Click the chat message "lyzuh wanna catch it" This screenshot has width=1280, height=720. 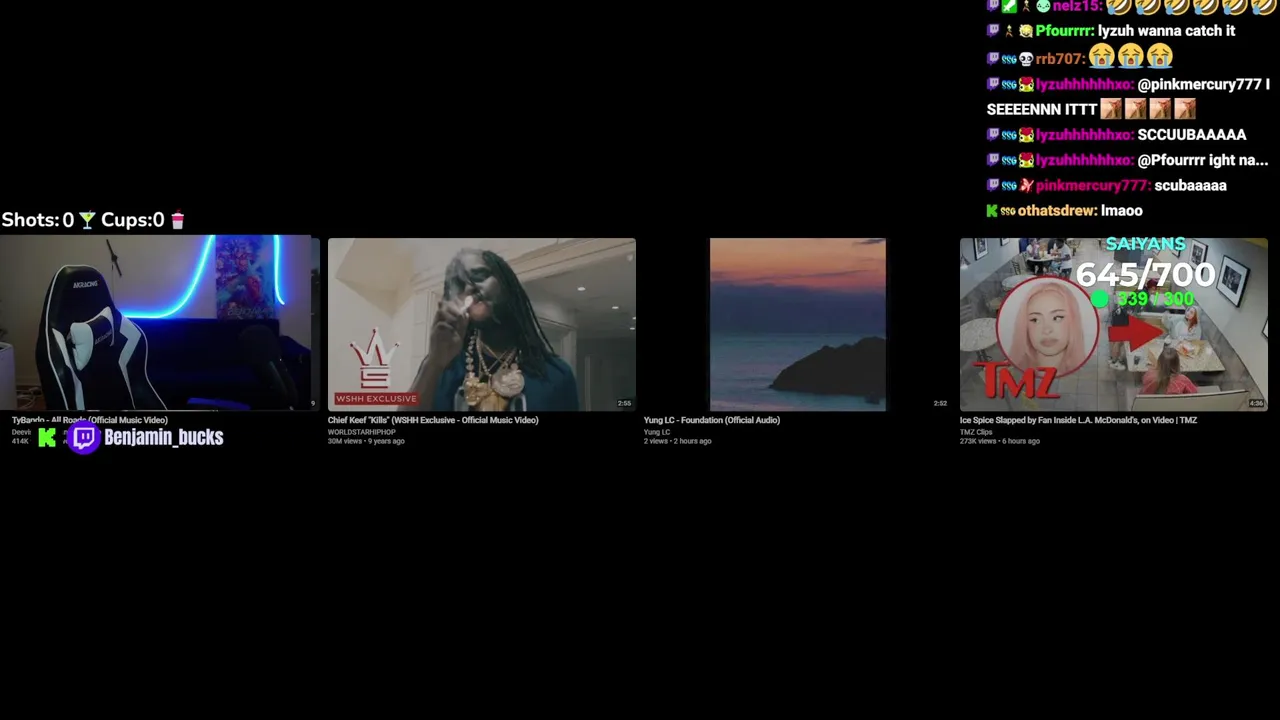[x=1166, y=31]
